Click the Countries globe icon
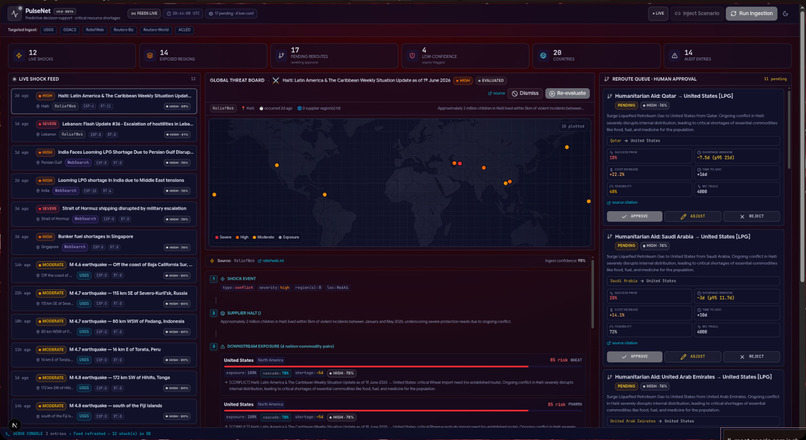This screenshot has width=806, height=440. click(x=543, y=56)
